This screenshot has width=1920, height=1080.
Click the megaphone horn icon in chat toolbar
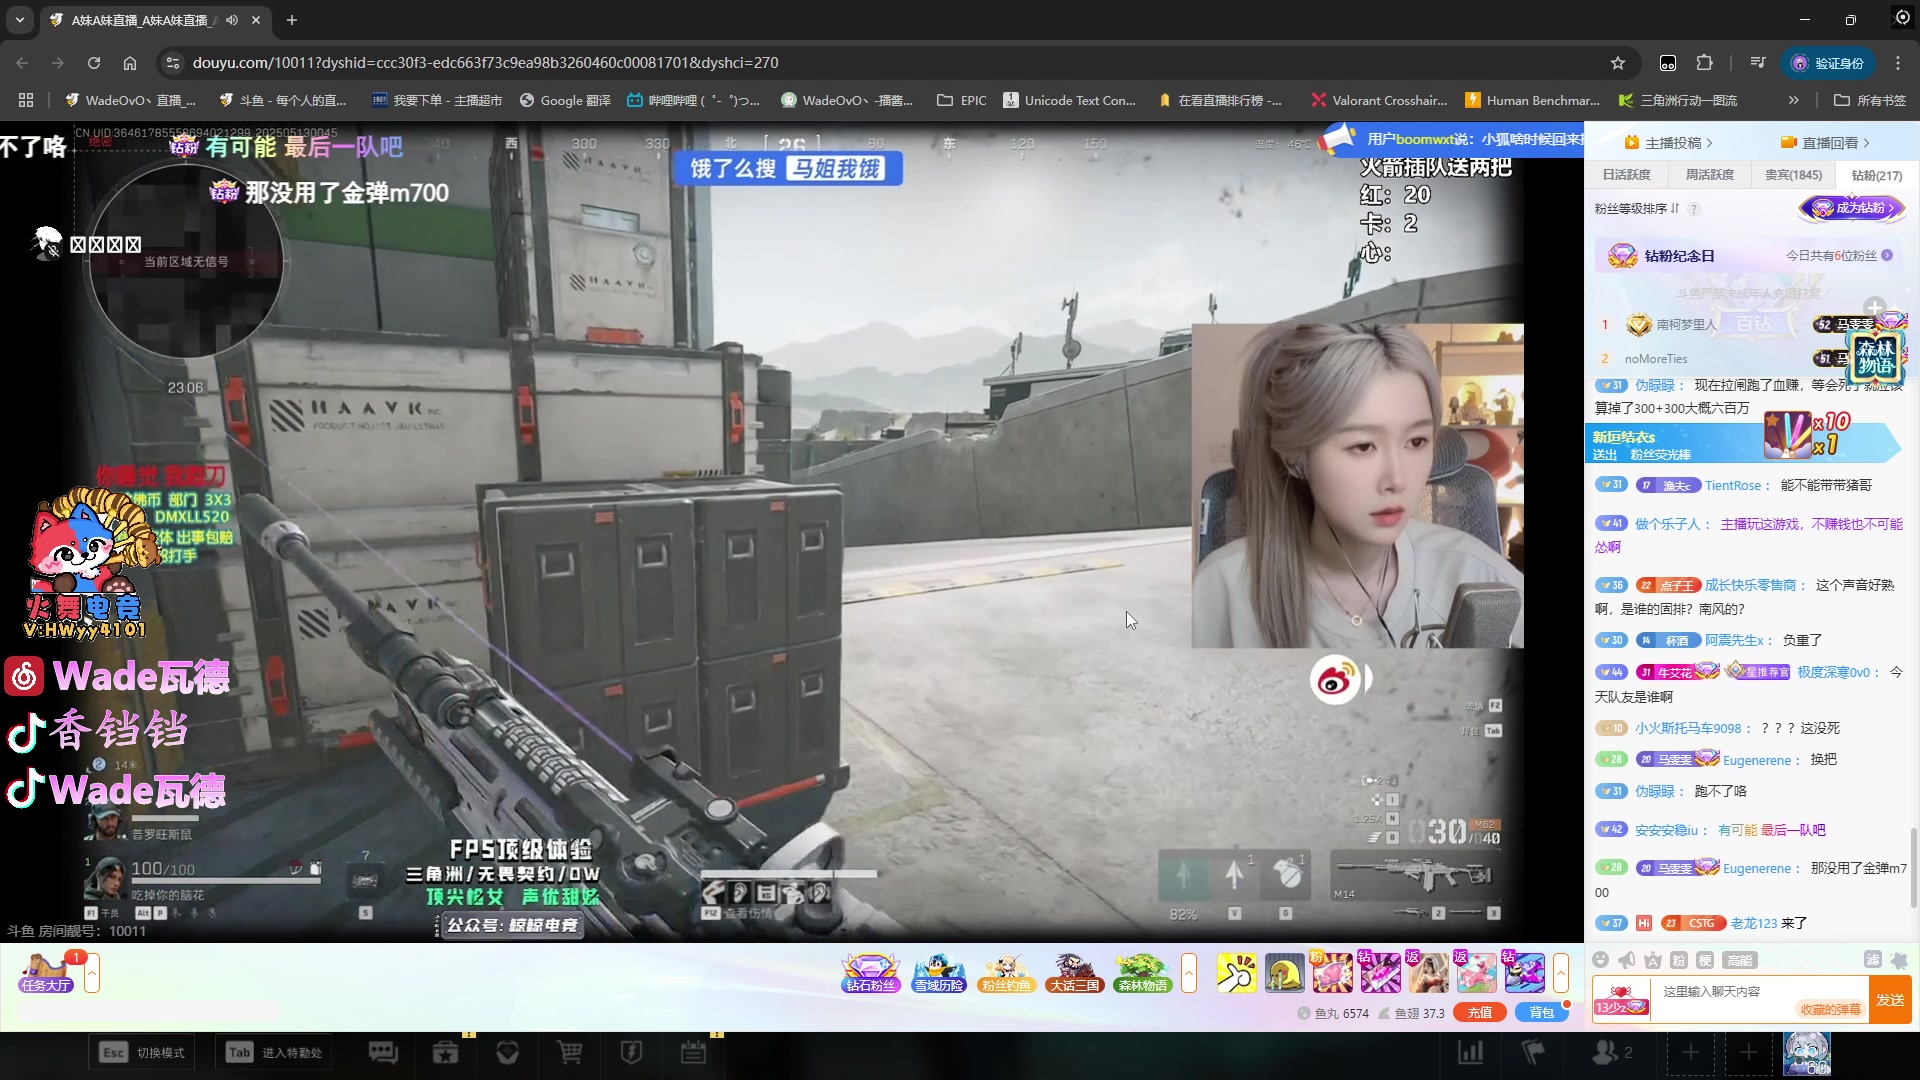point(1627,960)
